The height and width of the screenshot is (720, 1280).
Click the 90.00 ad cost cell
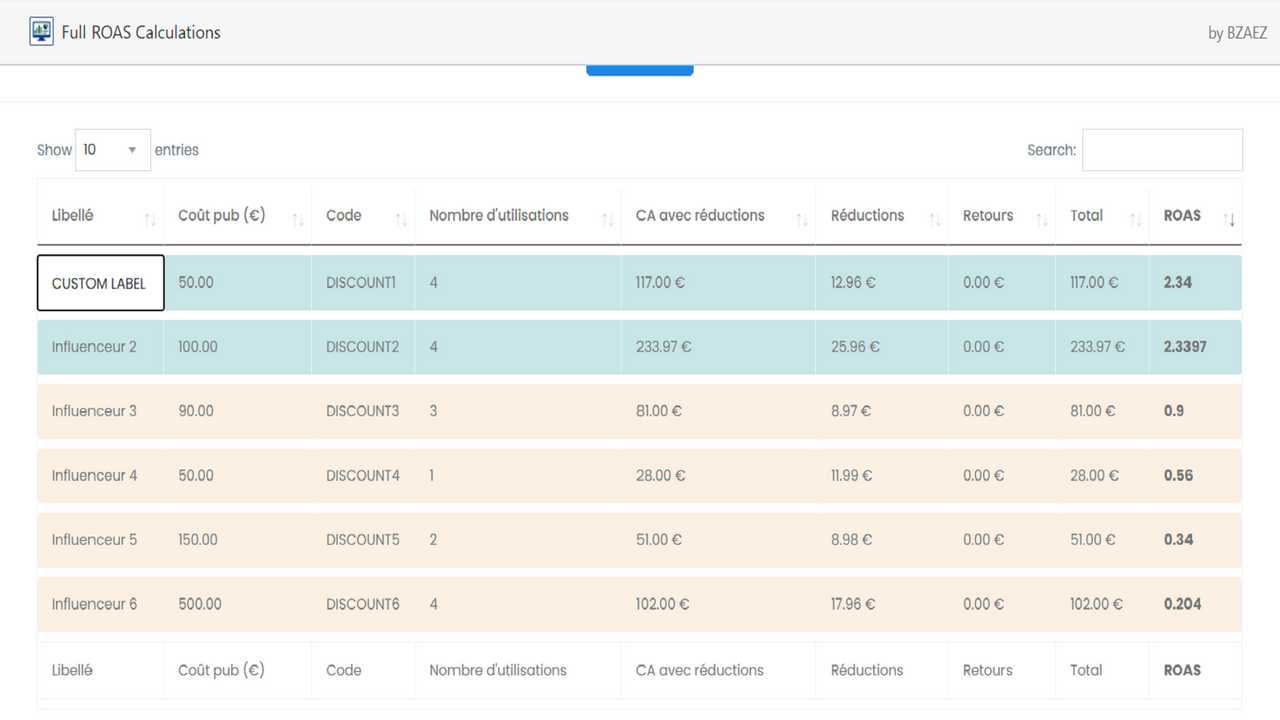pos(238,411)
